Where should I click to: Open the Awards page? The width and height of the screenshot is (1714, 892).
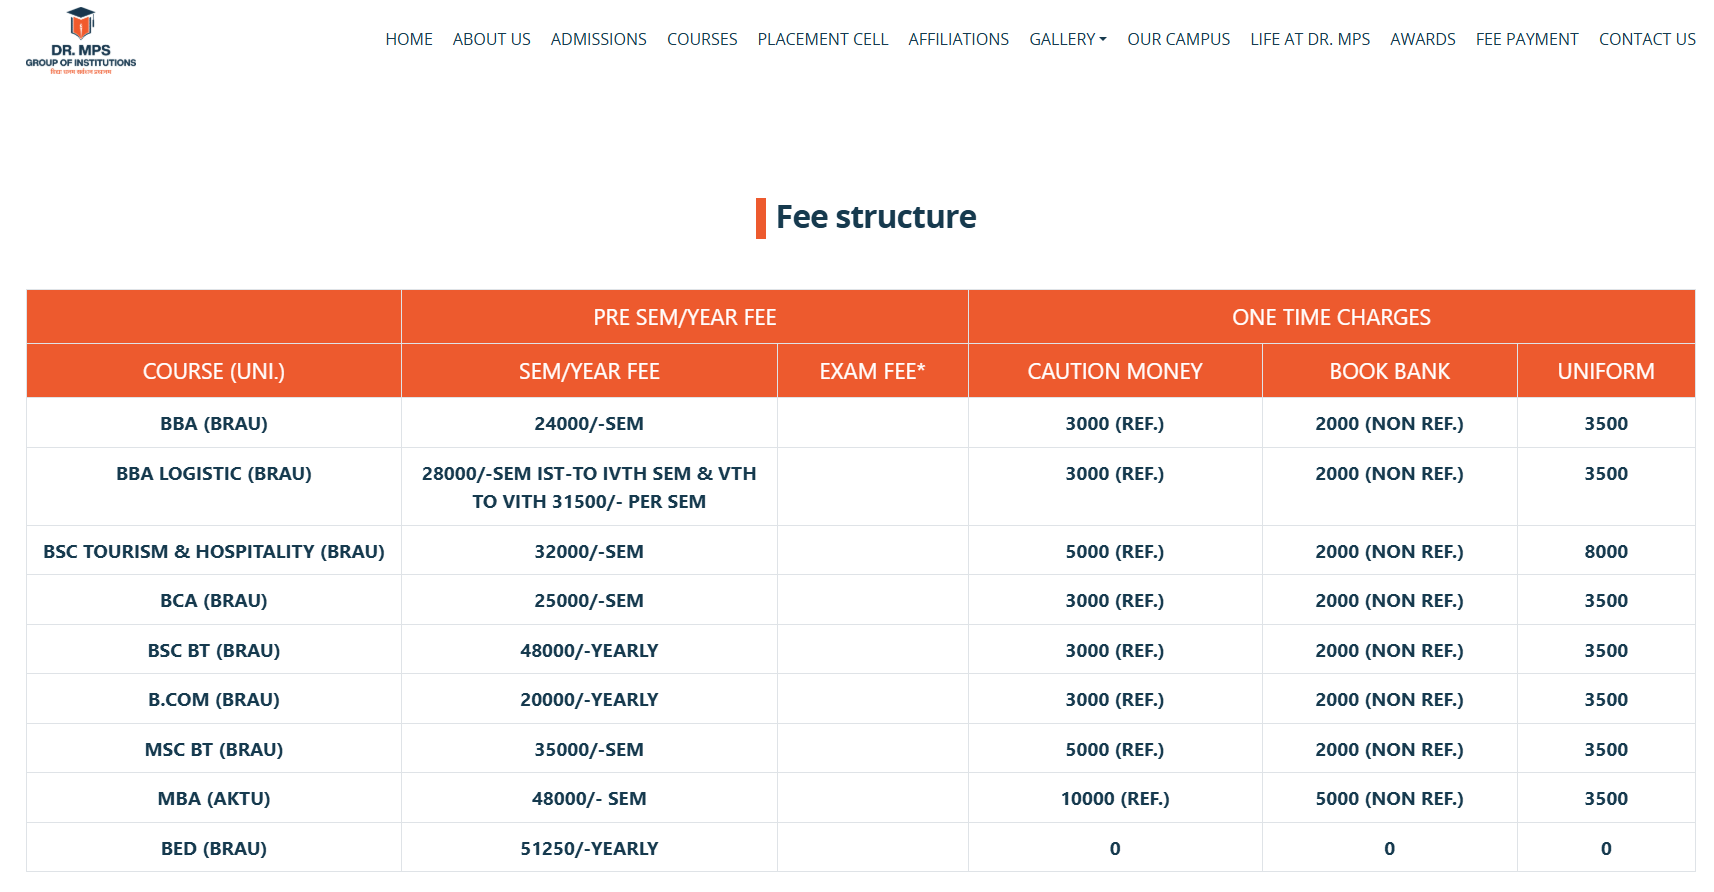coord(1422,39)
